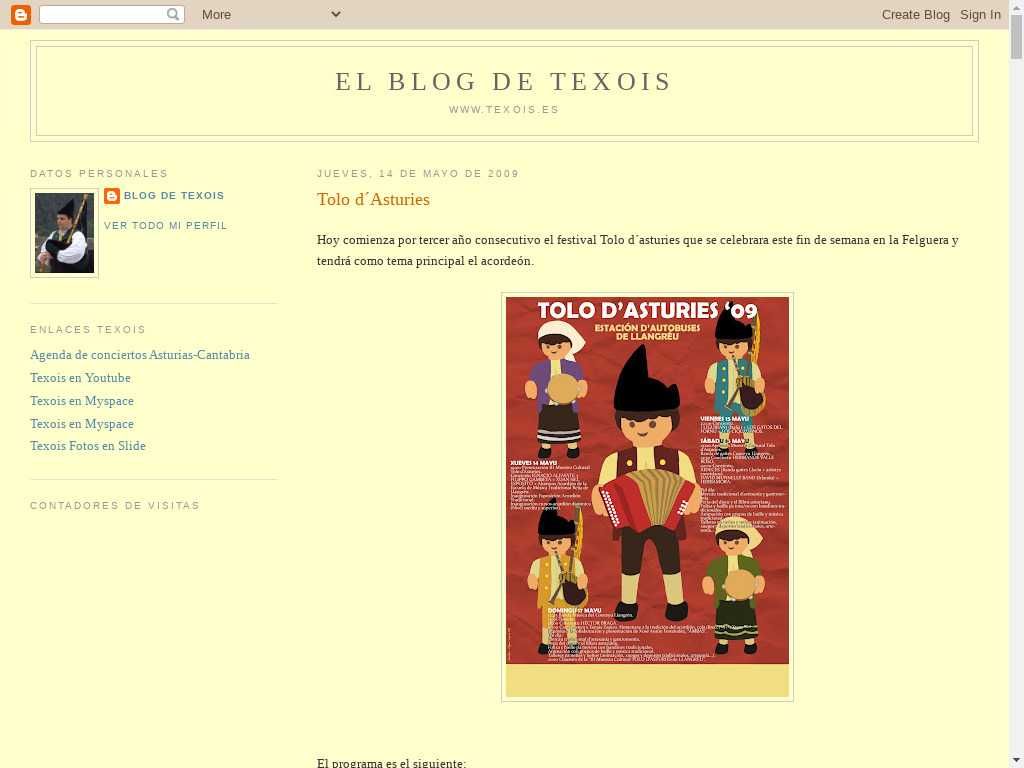This screenshot has width=1024, height=768.
Task: Focus the Blogger navbar search field
Action: point(112,14)
